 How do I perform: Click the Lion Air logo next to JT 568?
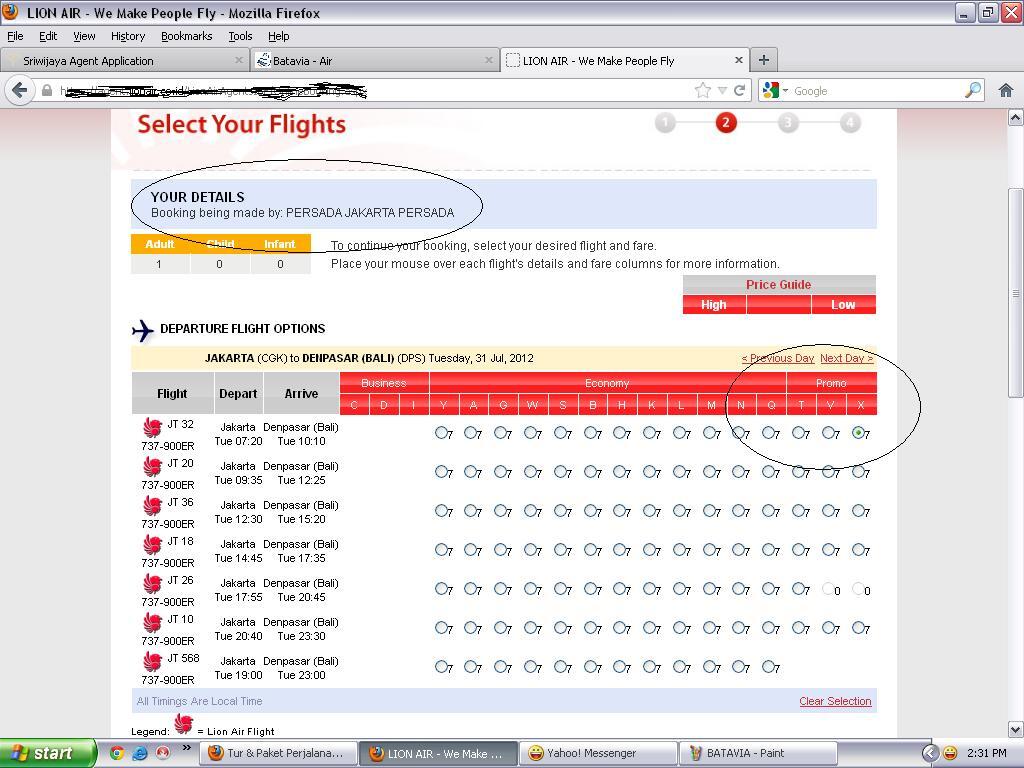coord(153,661)
